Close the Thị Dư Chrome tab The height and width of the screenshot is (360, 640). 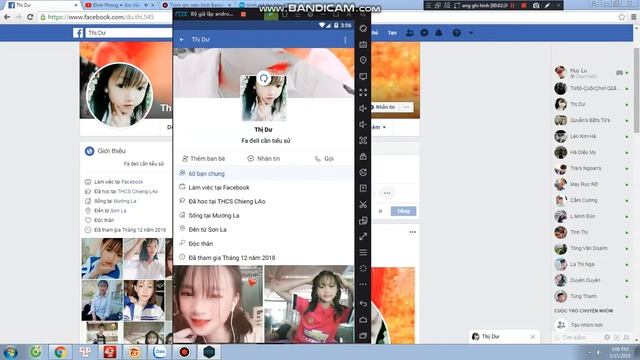(x=76, y=5)
